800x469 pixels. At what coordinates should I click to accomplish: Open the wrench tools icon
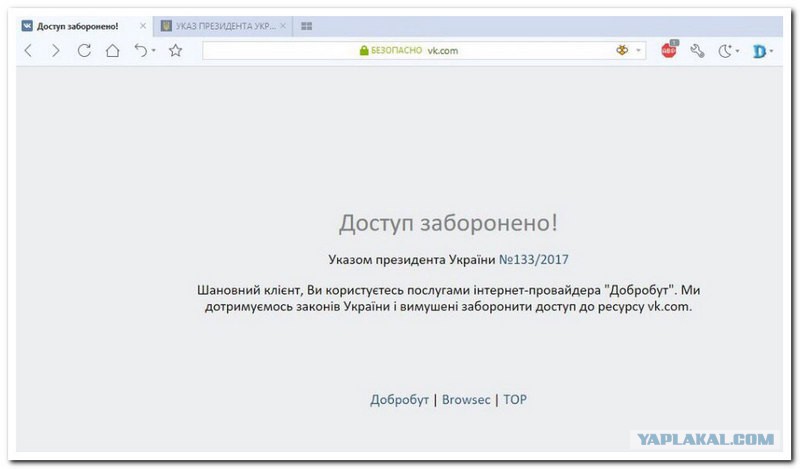click(x=697, y=51)
